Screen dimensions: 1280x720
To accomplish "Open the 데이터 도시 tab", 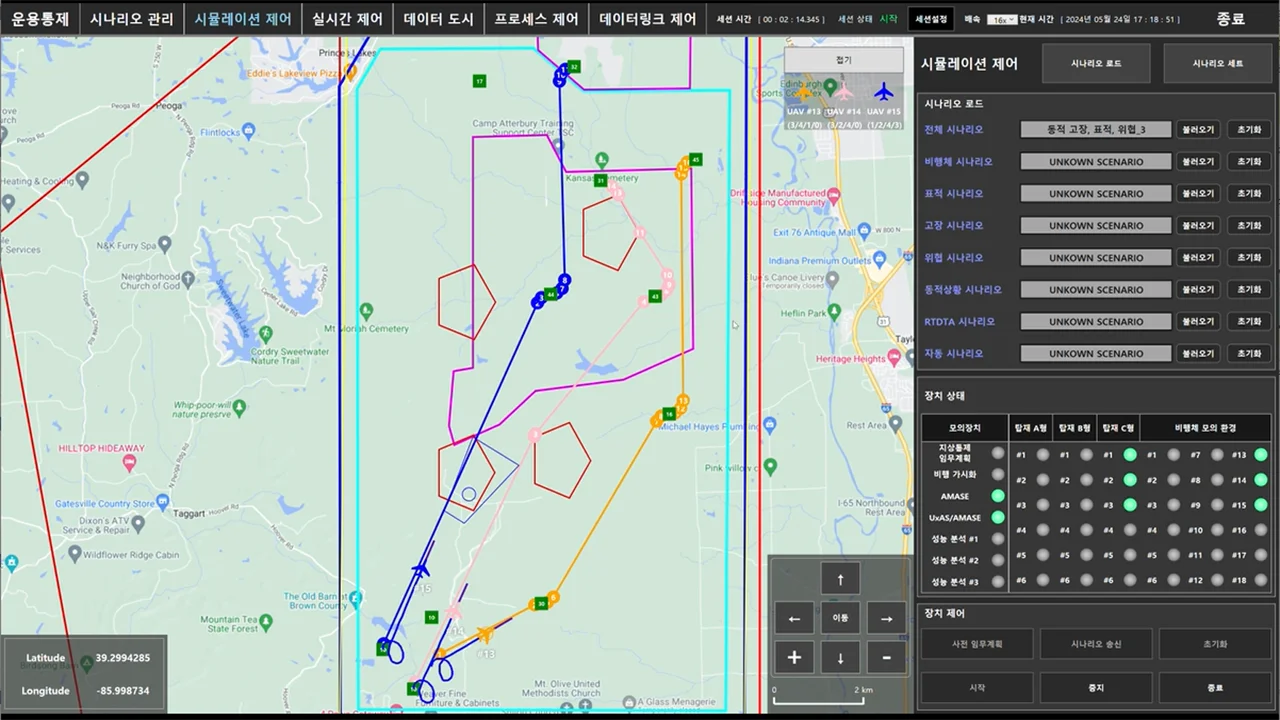I will 439,19.
